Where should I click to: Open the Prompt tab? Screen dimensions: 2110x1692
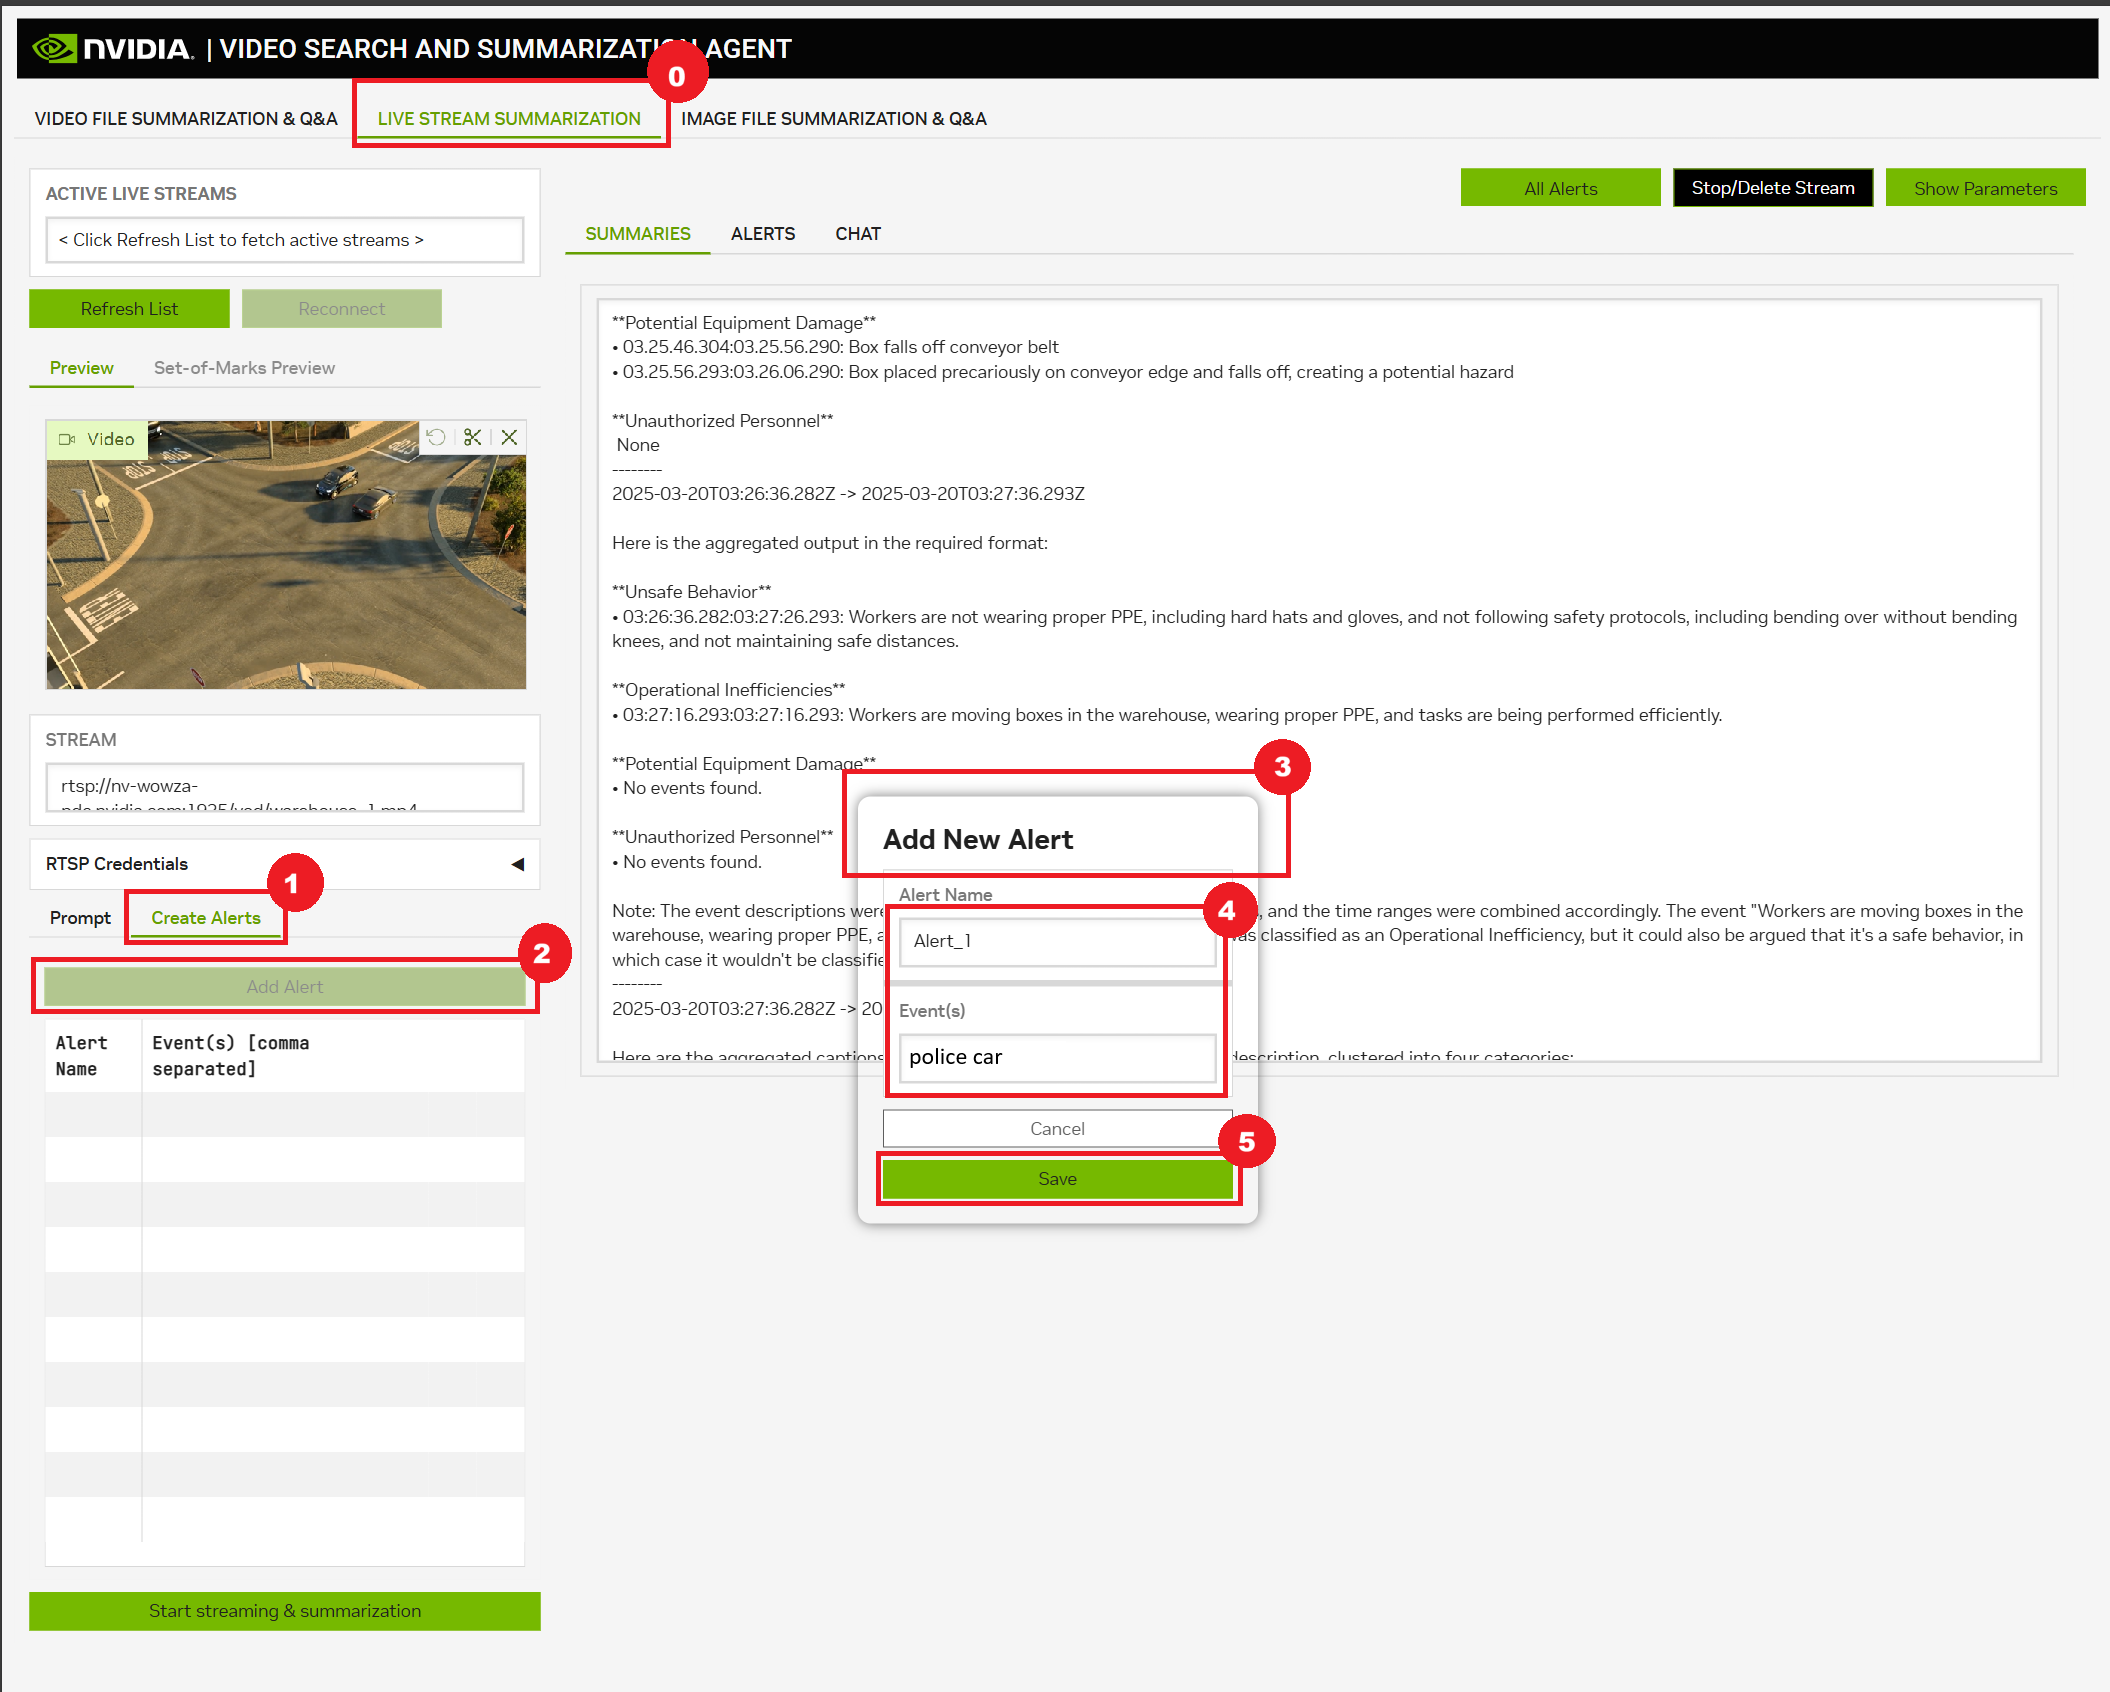(79, 917)
